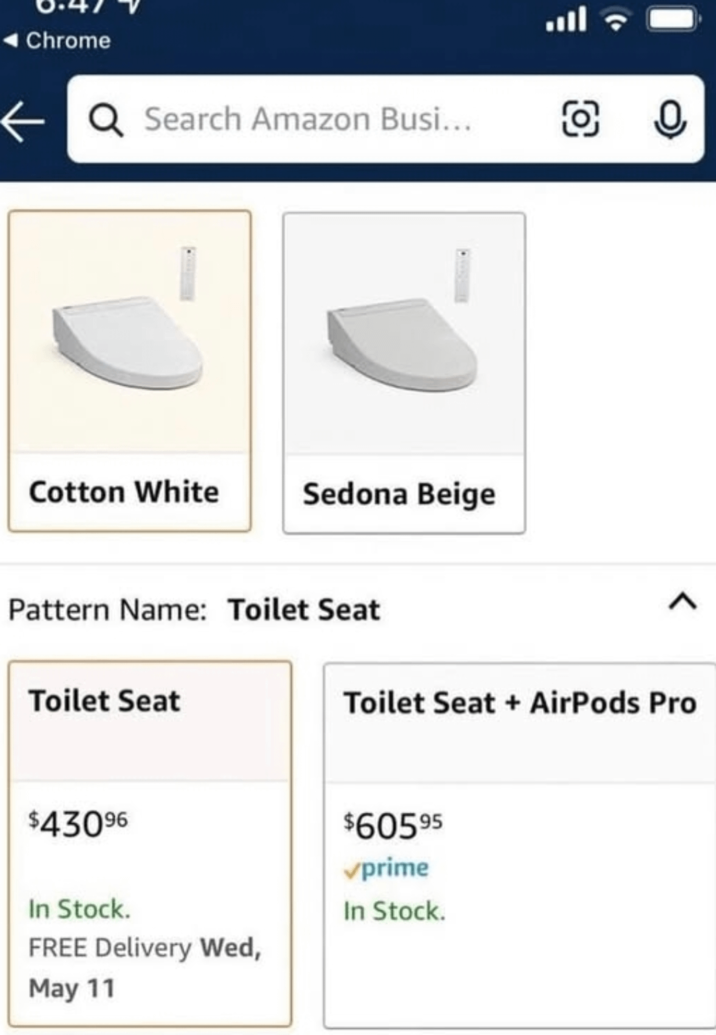
Task: Tap the Pattern Name: Toilet Seat header
Action: click(195, 609)
